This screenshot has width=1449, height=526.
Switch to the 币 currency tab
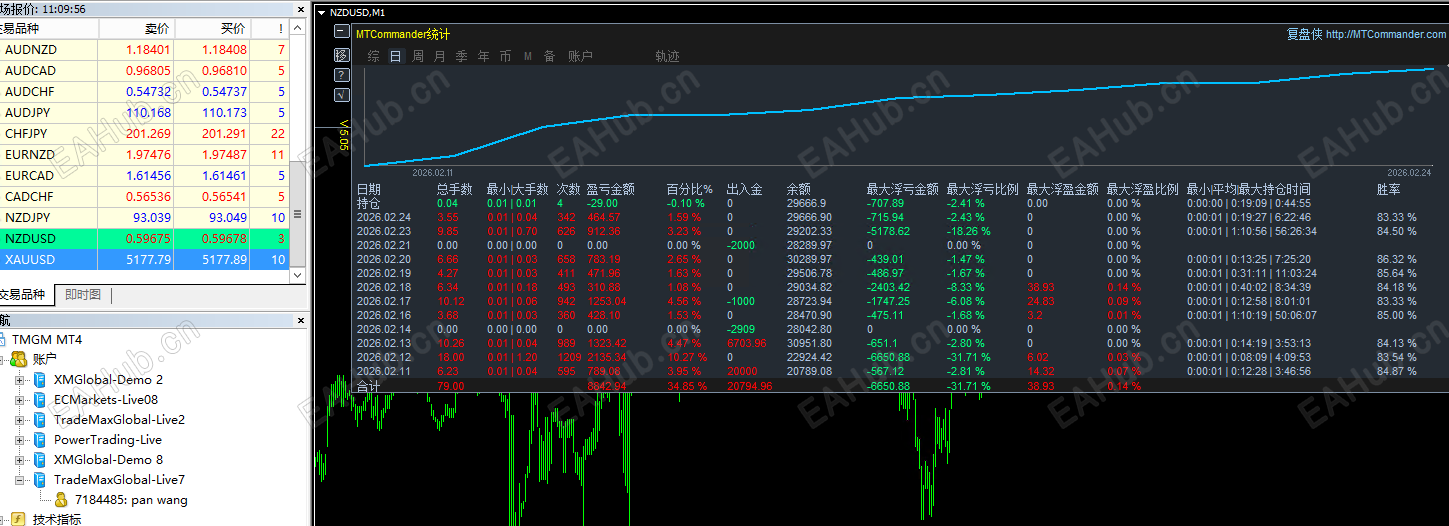pos(506,57)
